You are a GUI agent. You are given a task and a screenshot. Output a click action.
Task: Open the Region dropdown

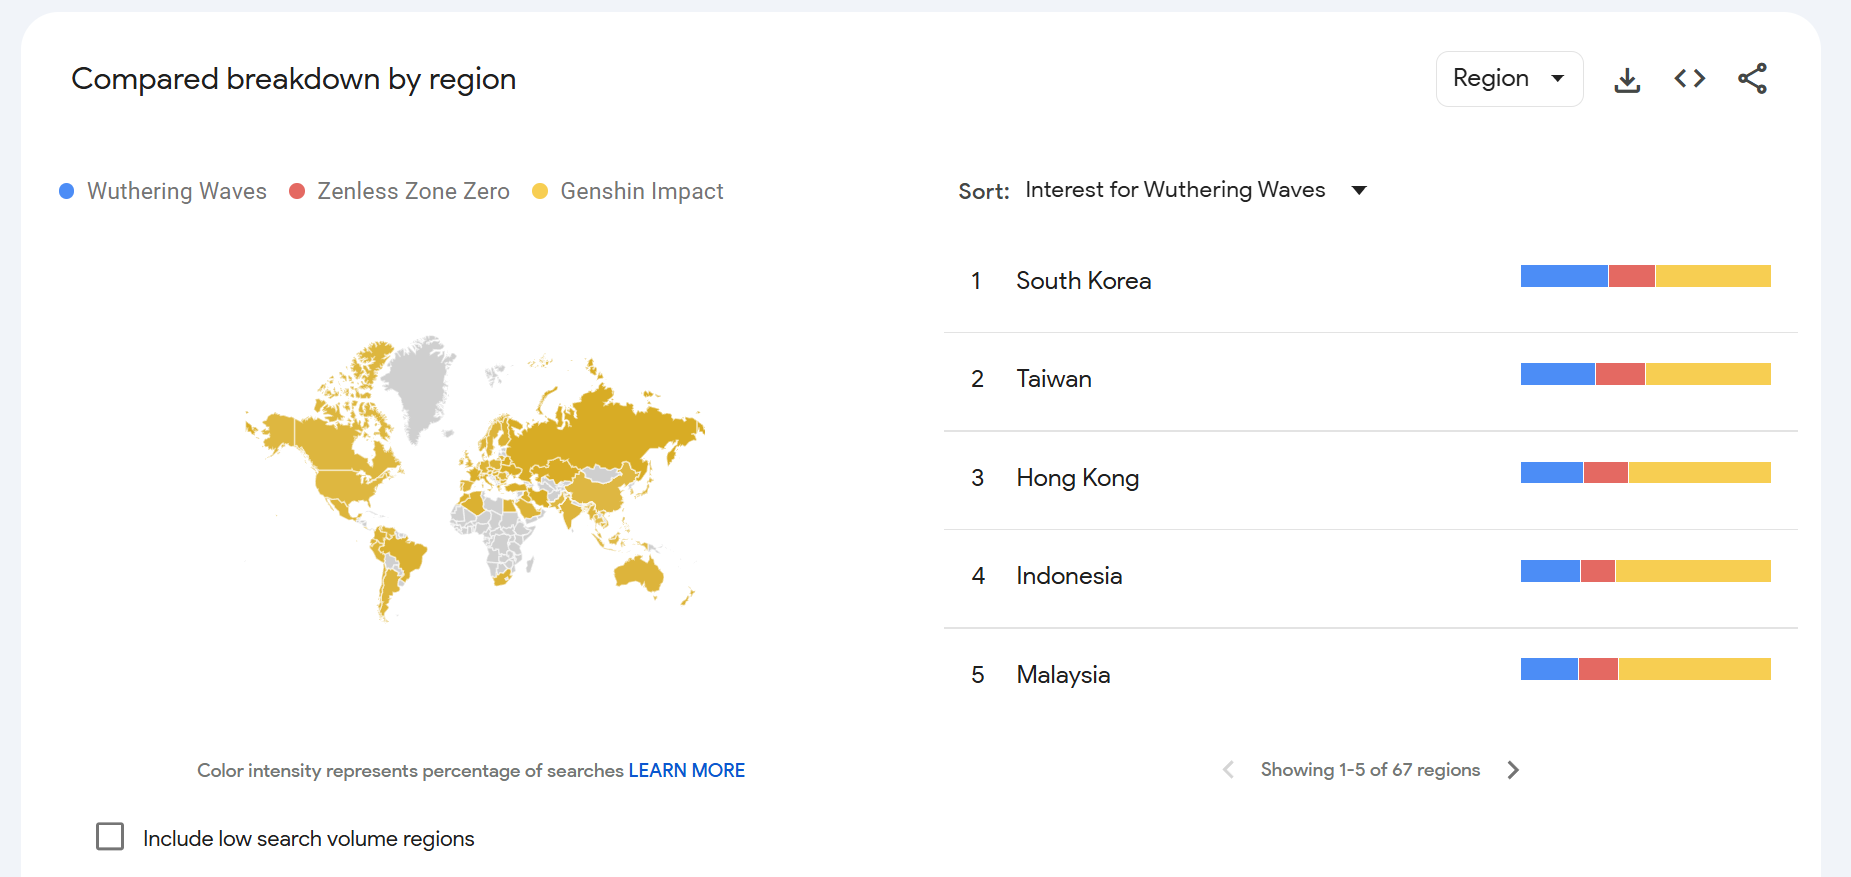pyautogui.click(x=1508, y=79)
